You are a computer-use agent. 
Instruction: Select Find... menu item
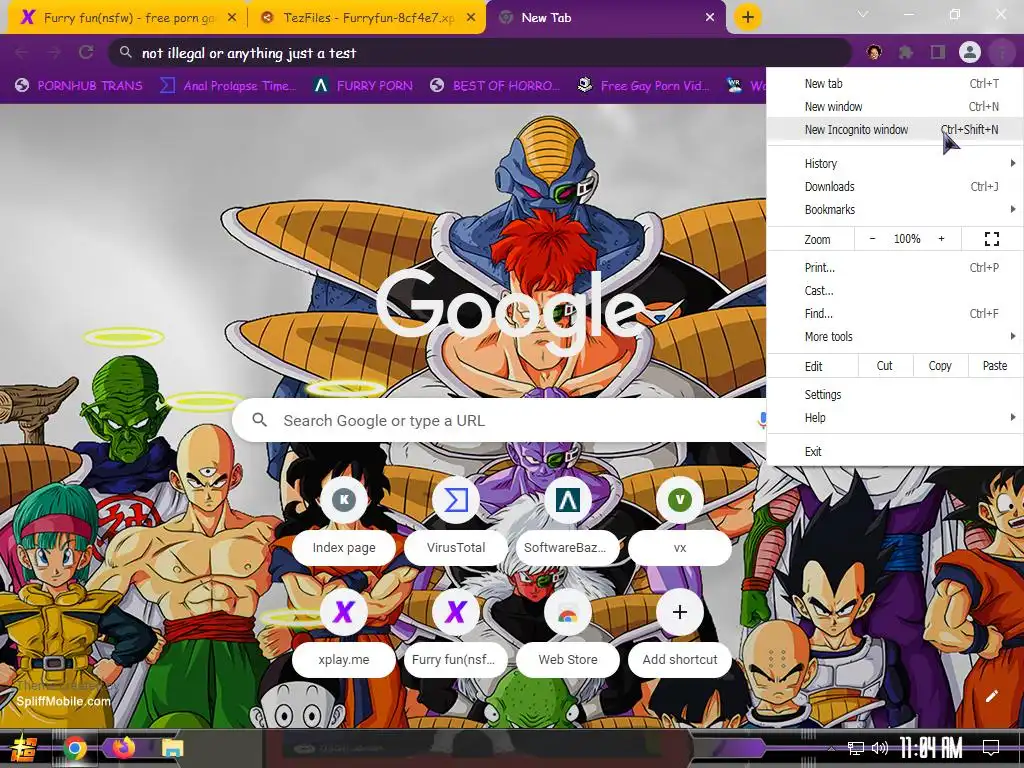(895, 313)
